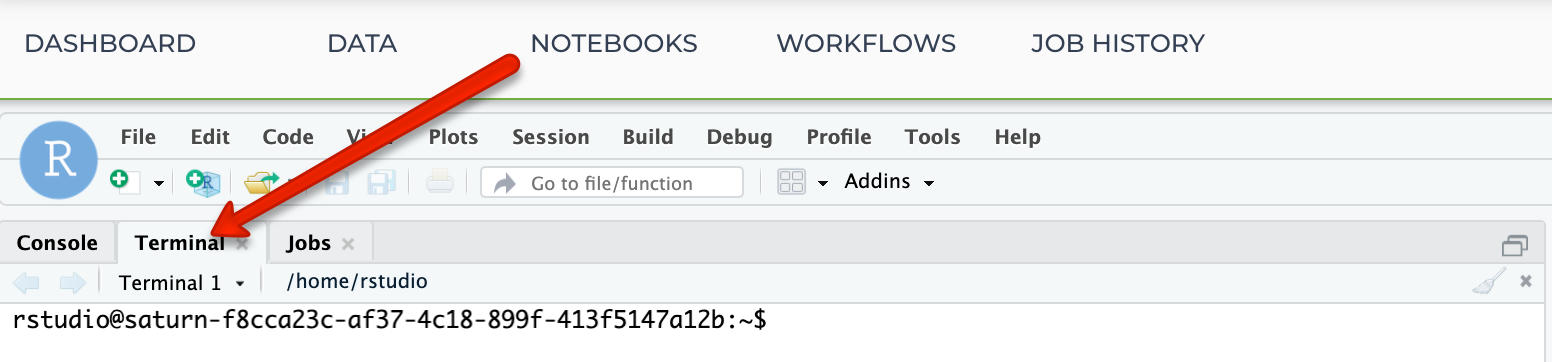Expand the new file dropdown arrow
The width and height of the screenshot is (1552, 362).
tap(158, 183)
